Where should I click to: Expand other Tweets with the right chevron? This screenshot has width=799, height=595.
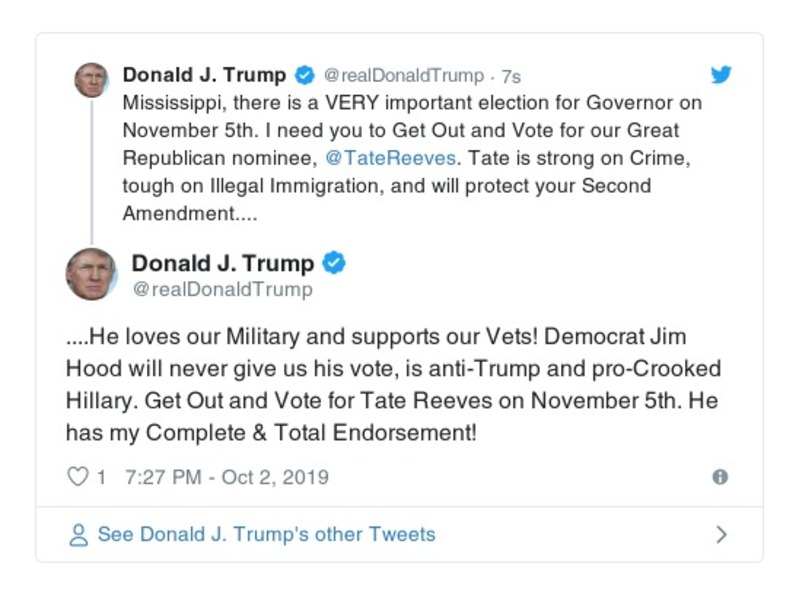722,535
